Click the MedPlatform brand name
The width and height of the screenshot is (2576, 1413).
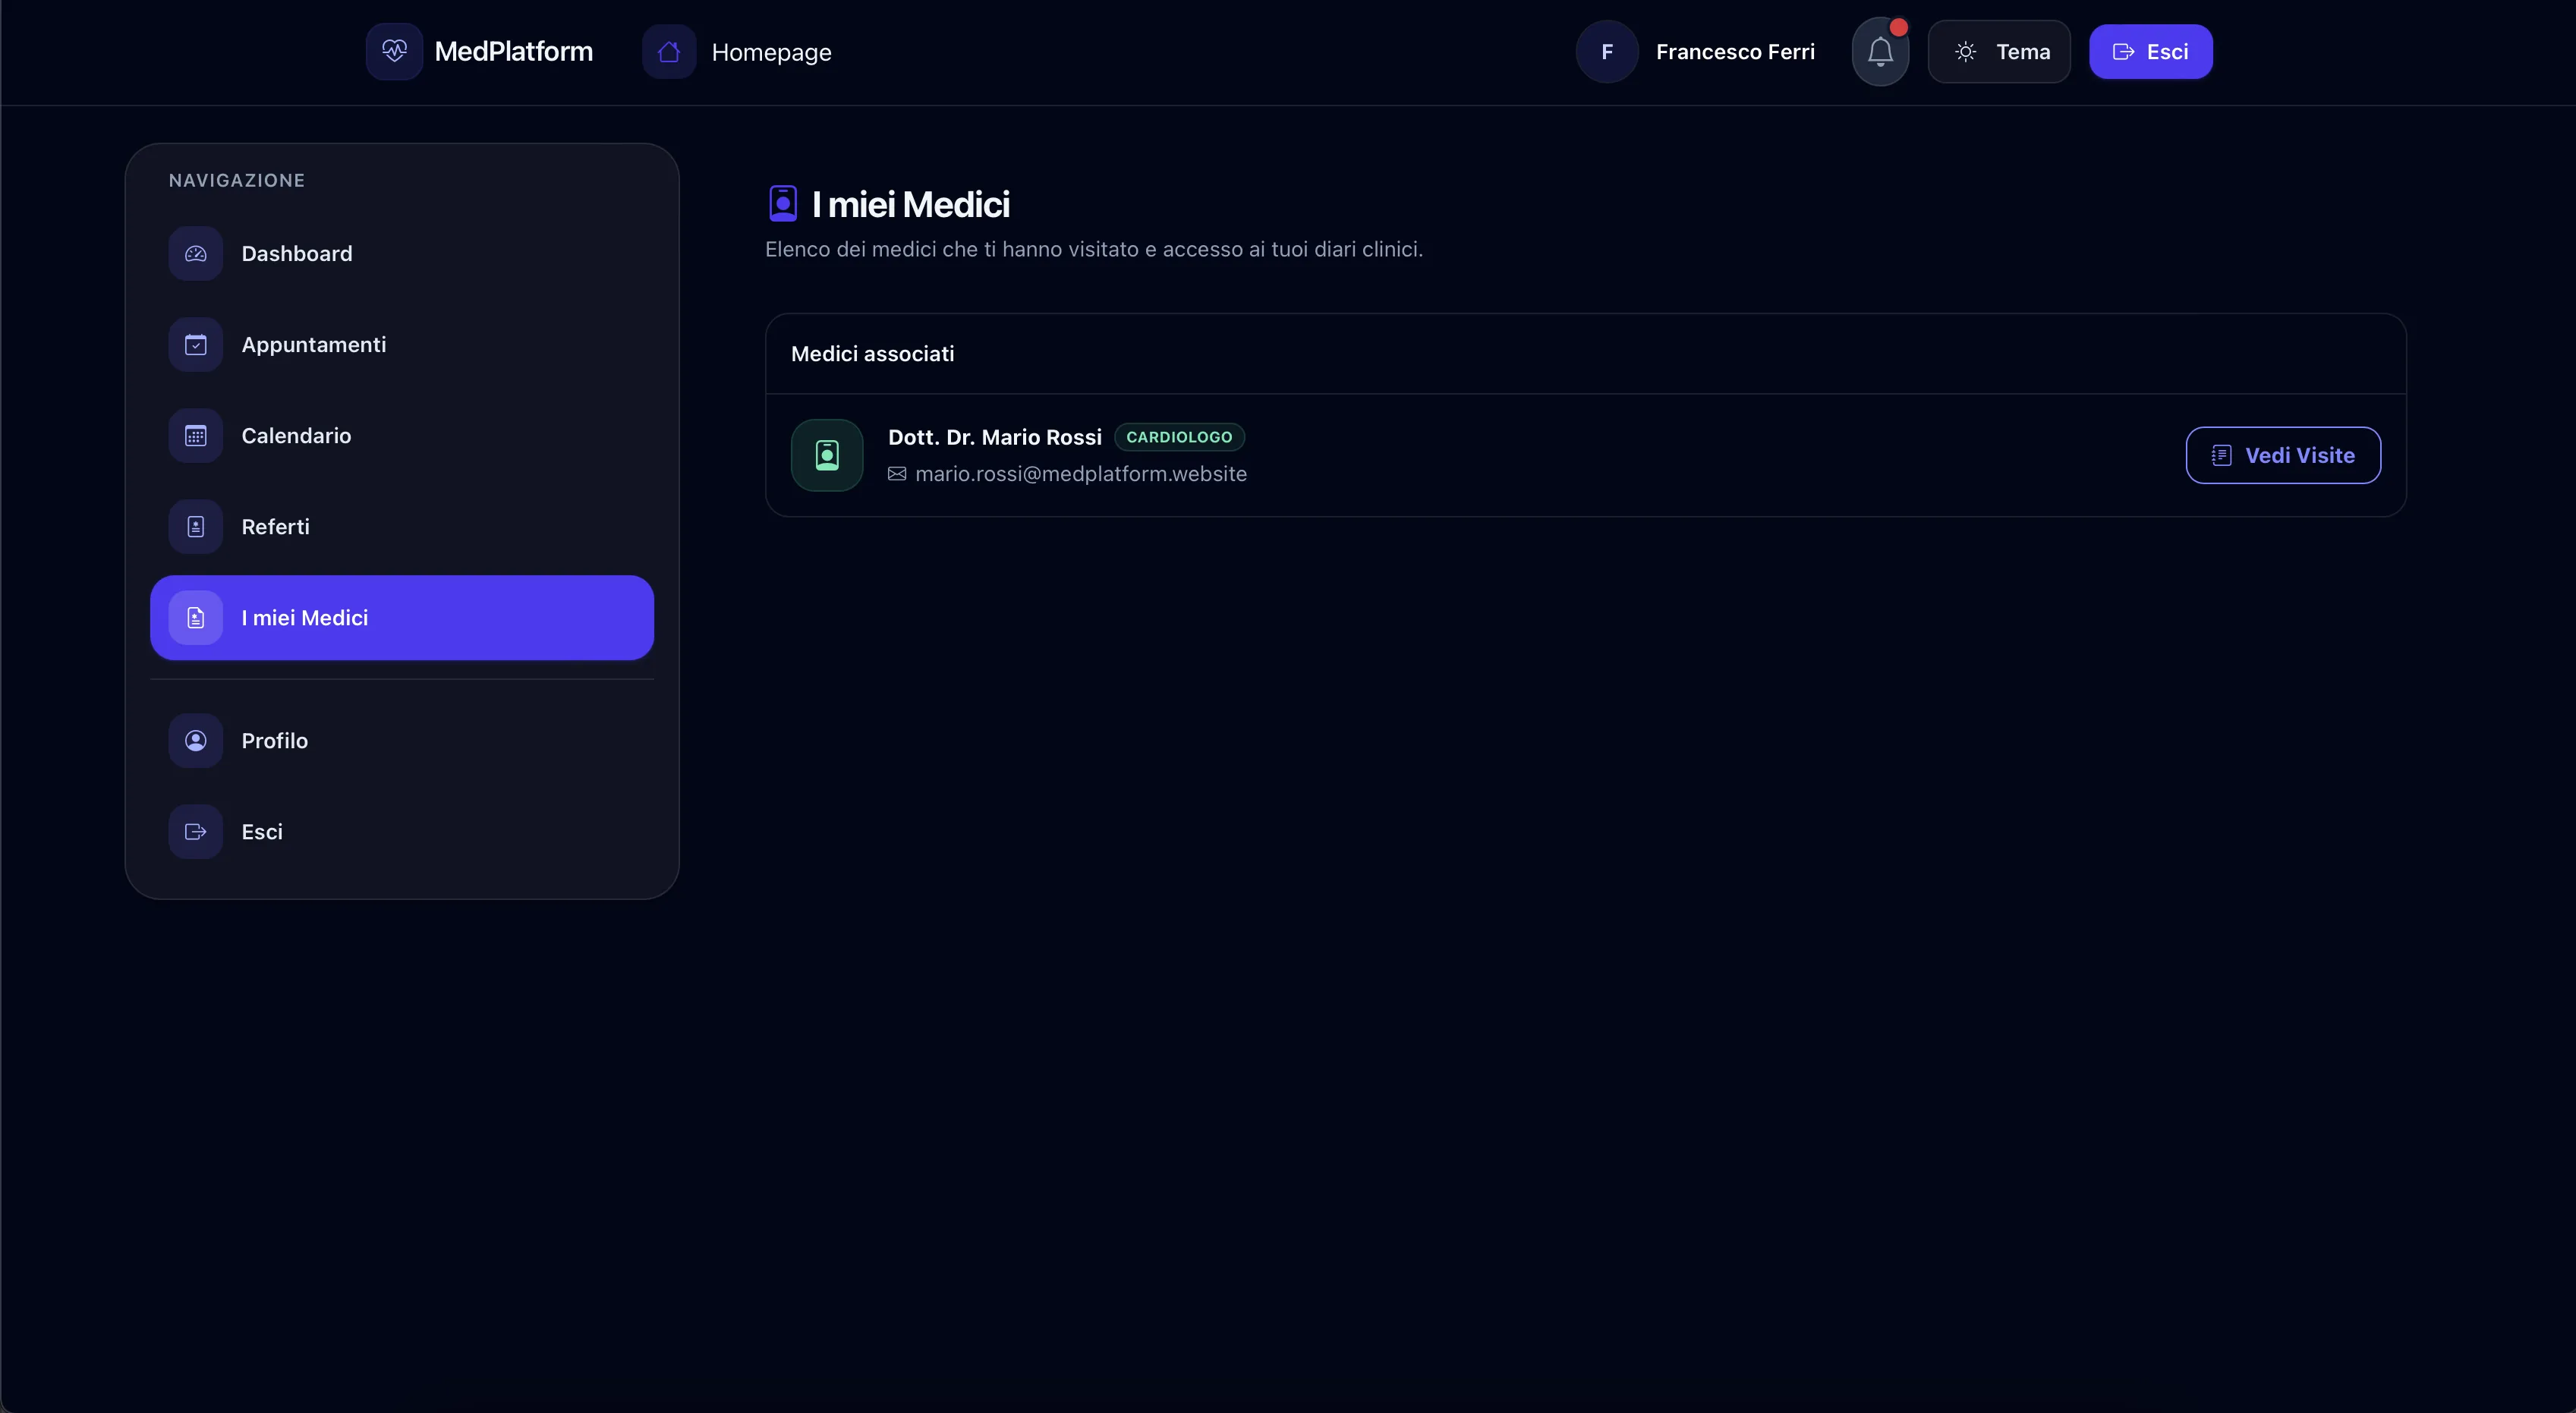[x=513, y=51]
